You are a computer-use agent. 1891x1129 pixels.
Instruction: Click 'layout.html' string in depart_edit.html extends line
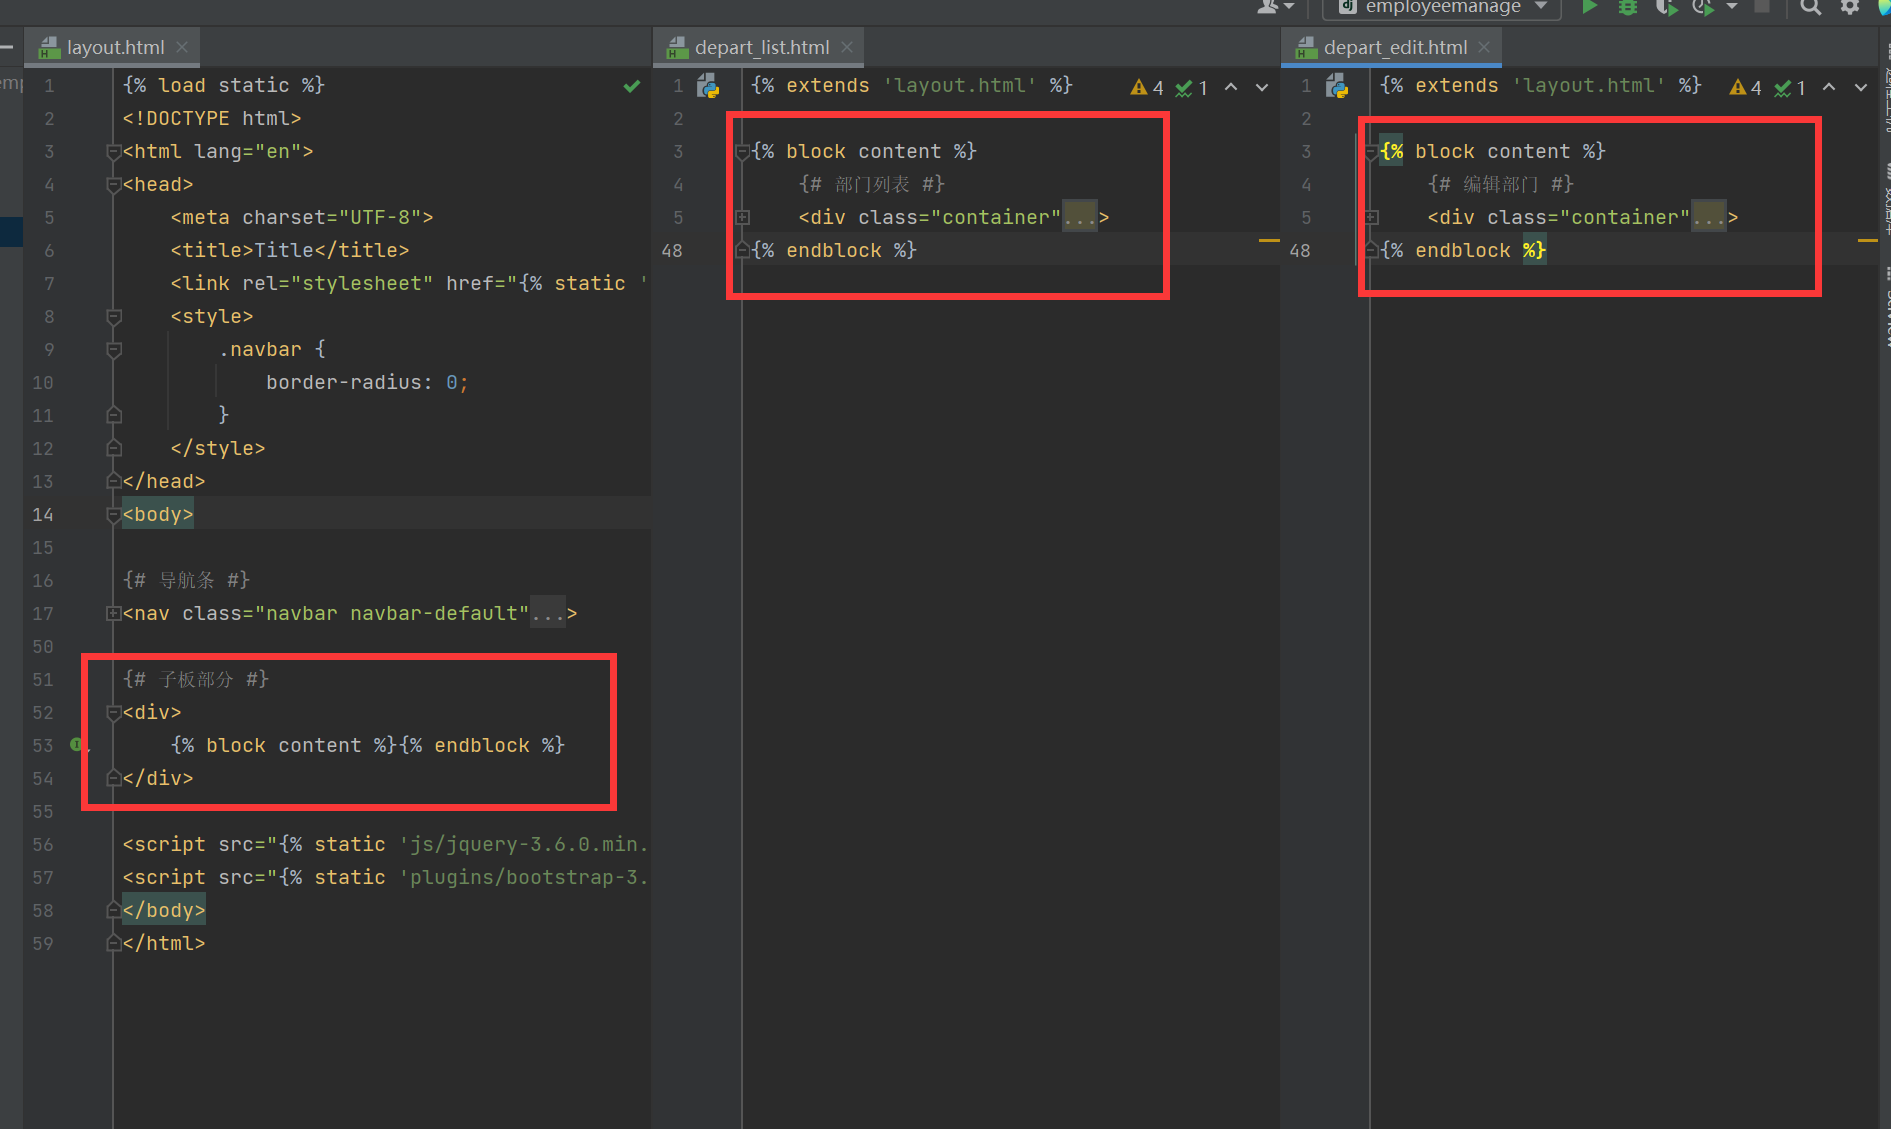[1589, 86]
